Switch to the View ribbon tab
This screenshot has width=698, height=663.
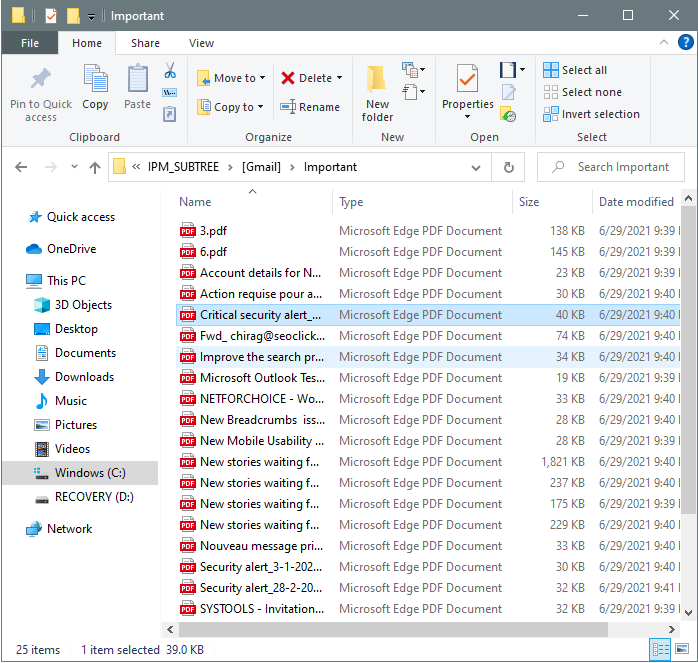point(201,43)
